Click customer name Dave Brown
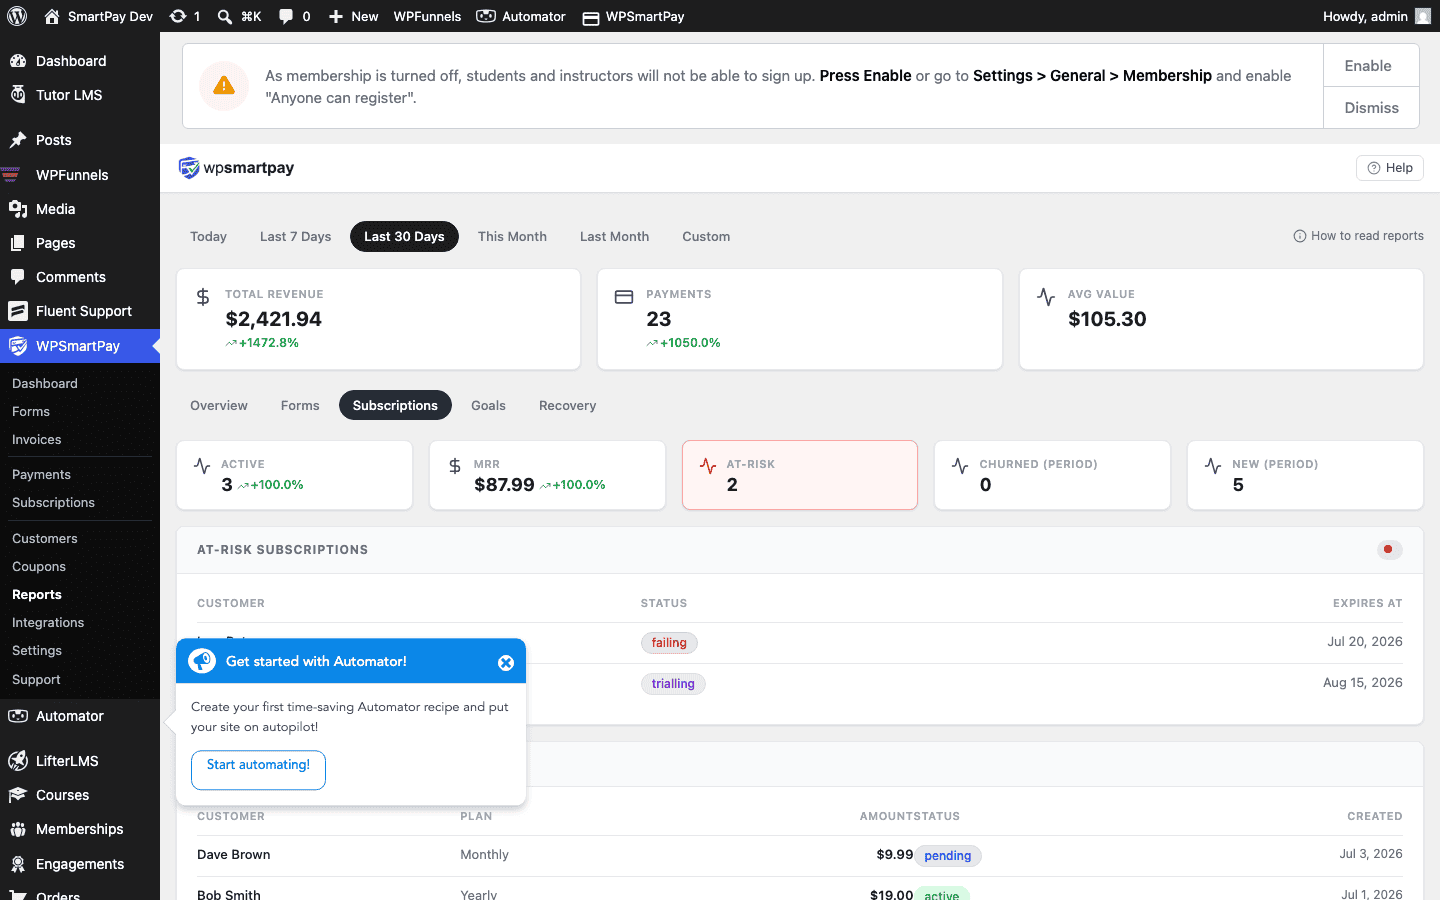The height and width of the screenshot is (900, 1440). point(234,855)
